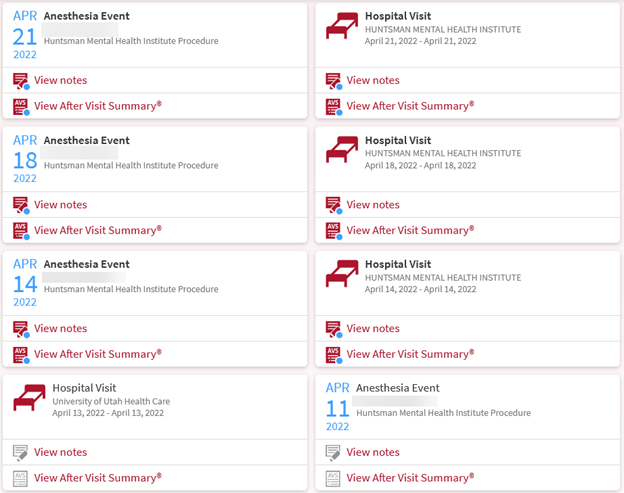This screenshot has width=624, height=493.
Task: Click the AVS icon for April 21 Anesthesia Event
Action: (21, 106)
